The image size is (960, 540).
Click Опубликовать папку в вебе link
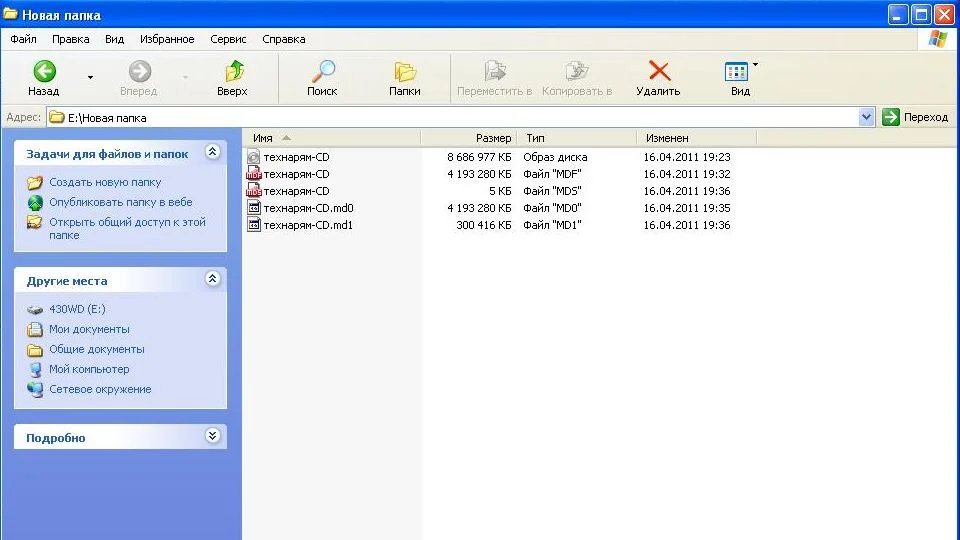pos(121,202)
